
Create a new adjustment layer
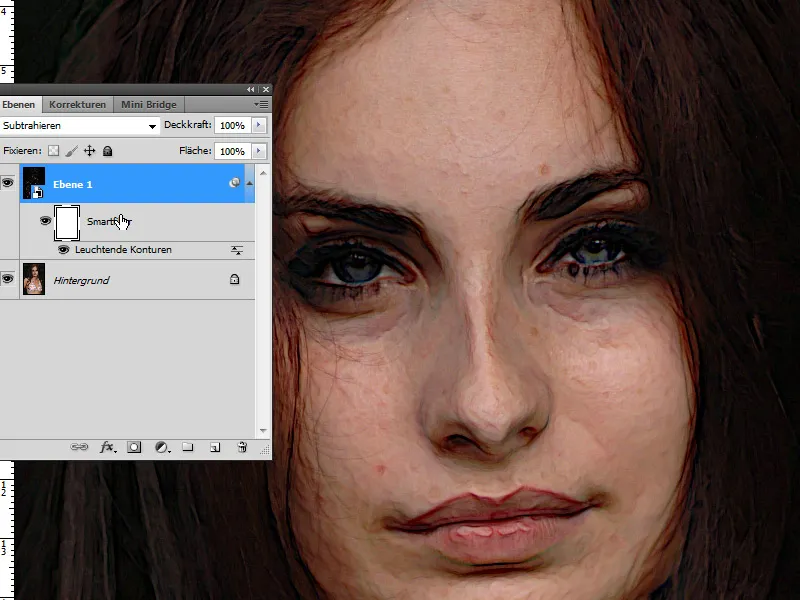162,447
